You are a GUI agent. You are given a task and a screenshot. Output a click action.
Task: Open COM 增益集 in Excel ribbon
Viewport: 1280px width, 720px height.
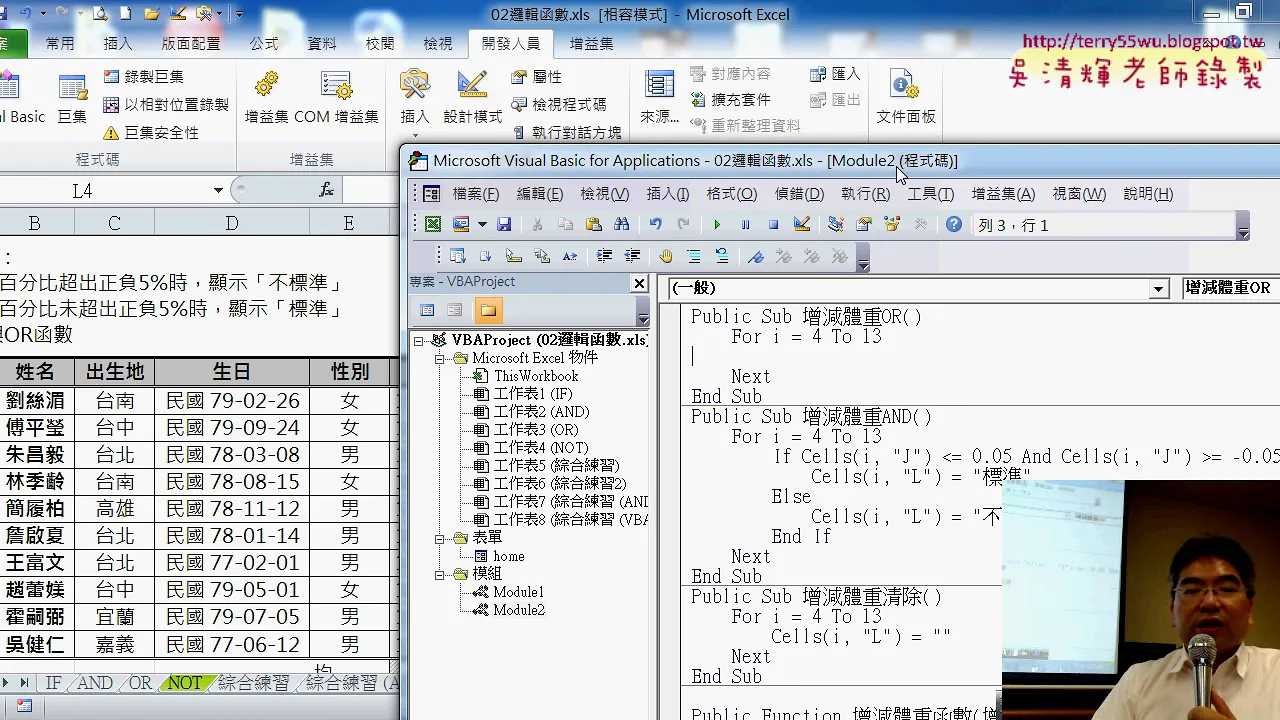pos(336,98)
